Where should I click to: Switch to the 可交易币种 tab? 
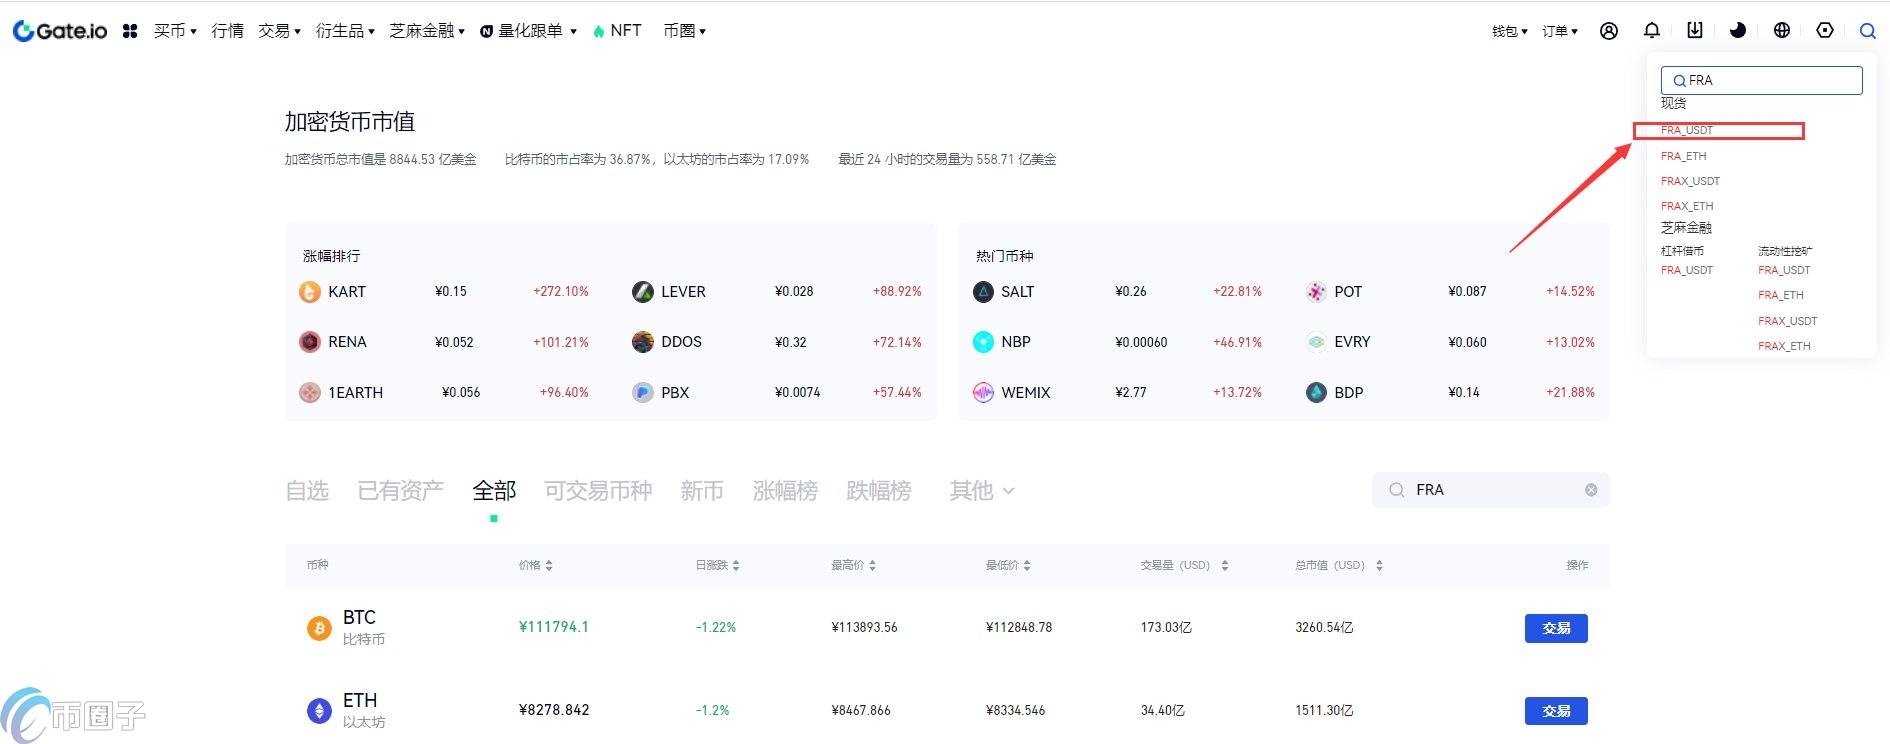click(598, 491)
